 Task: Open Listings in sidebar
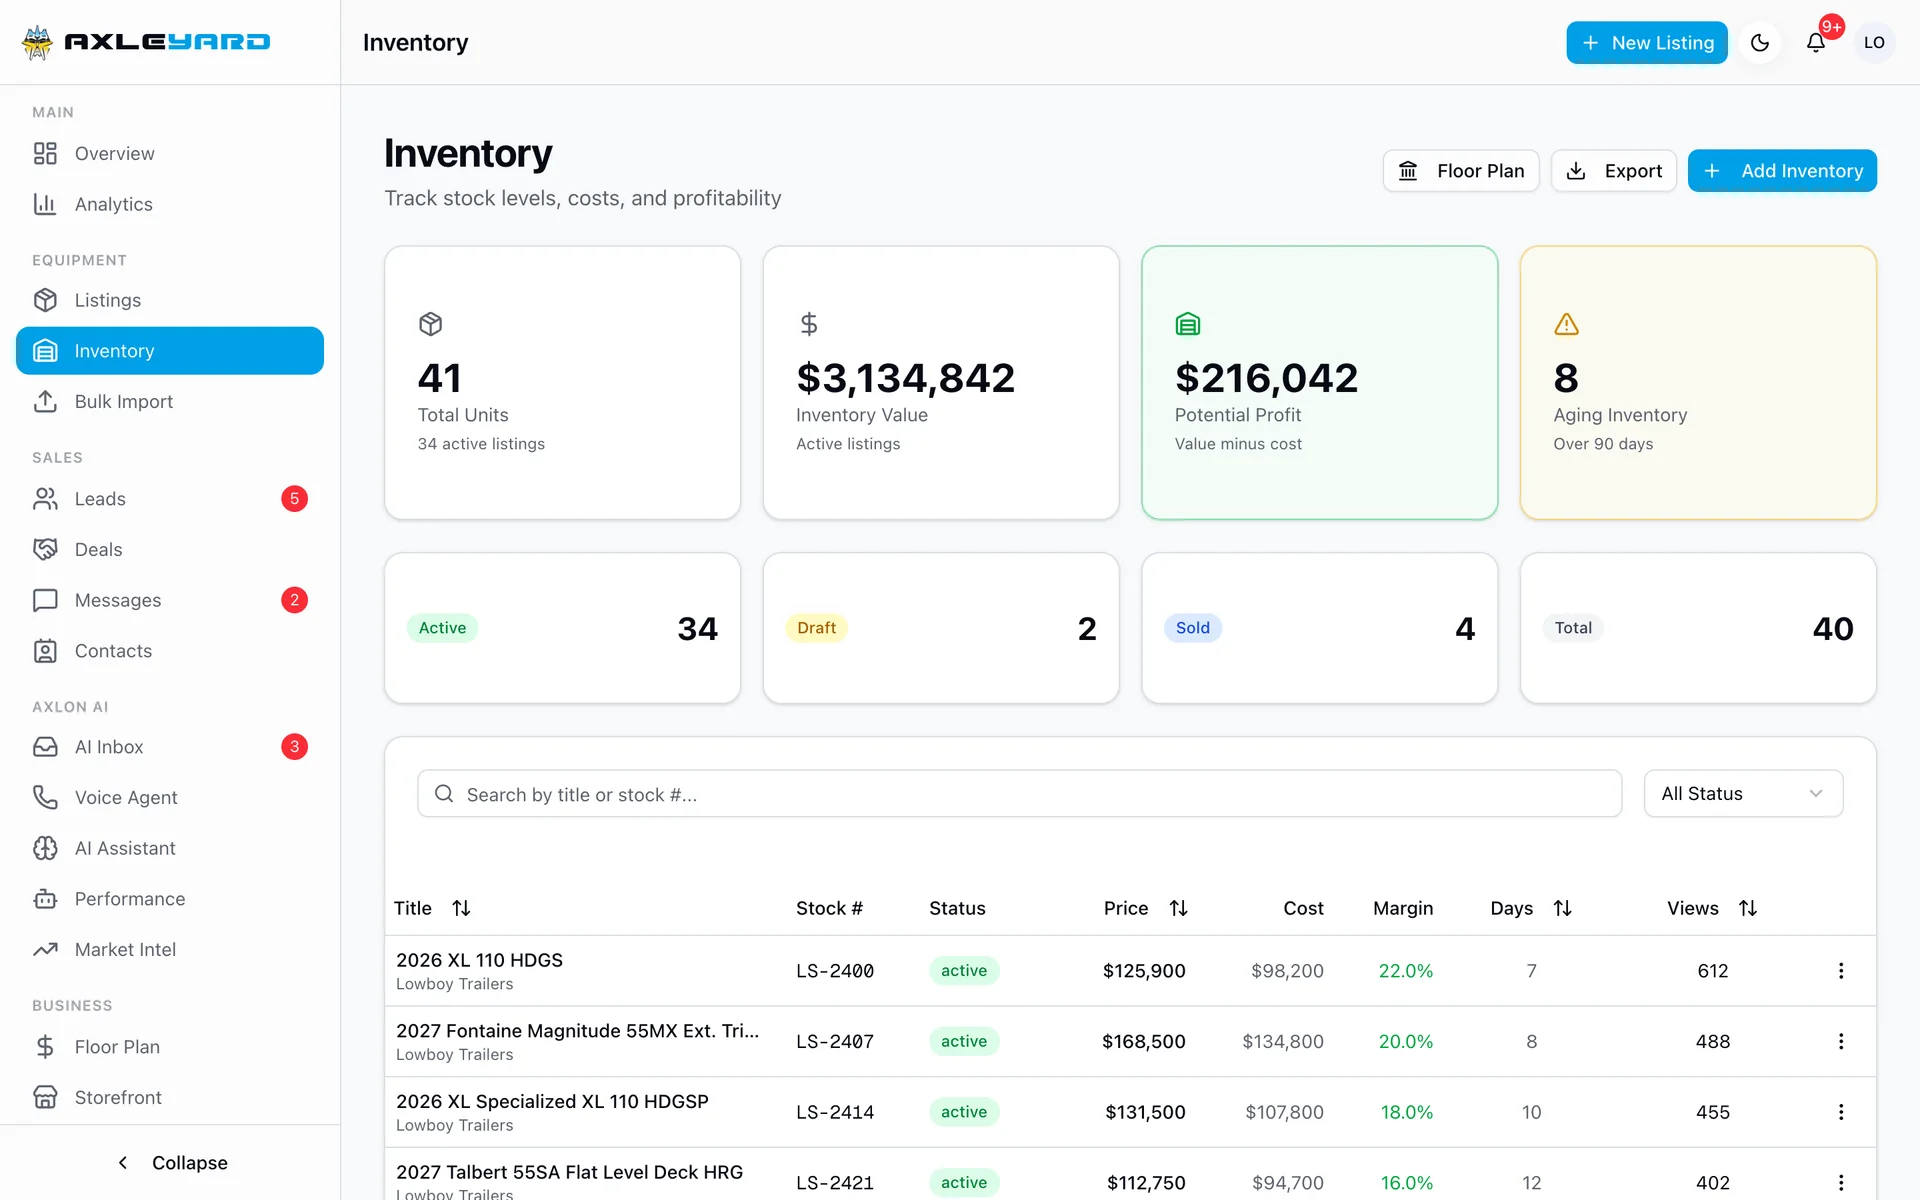pos(170,300)
